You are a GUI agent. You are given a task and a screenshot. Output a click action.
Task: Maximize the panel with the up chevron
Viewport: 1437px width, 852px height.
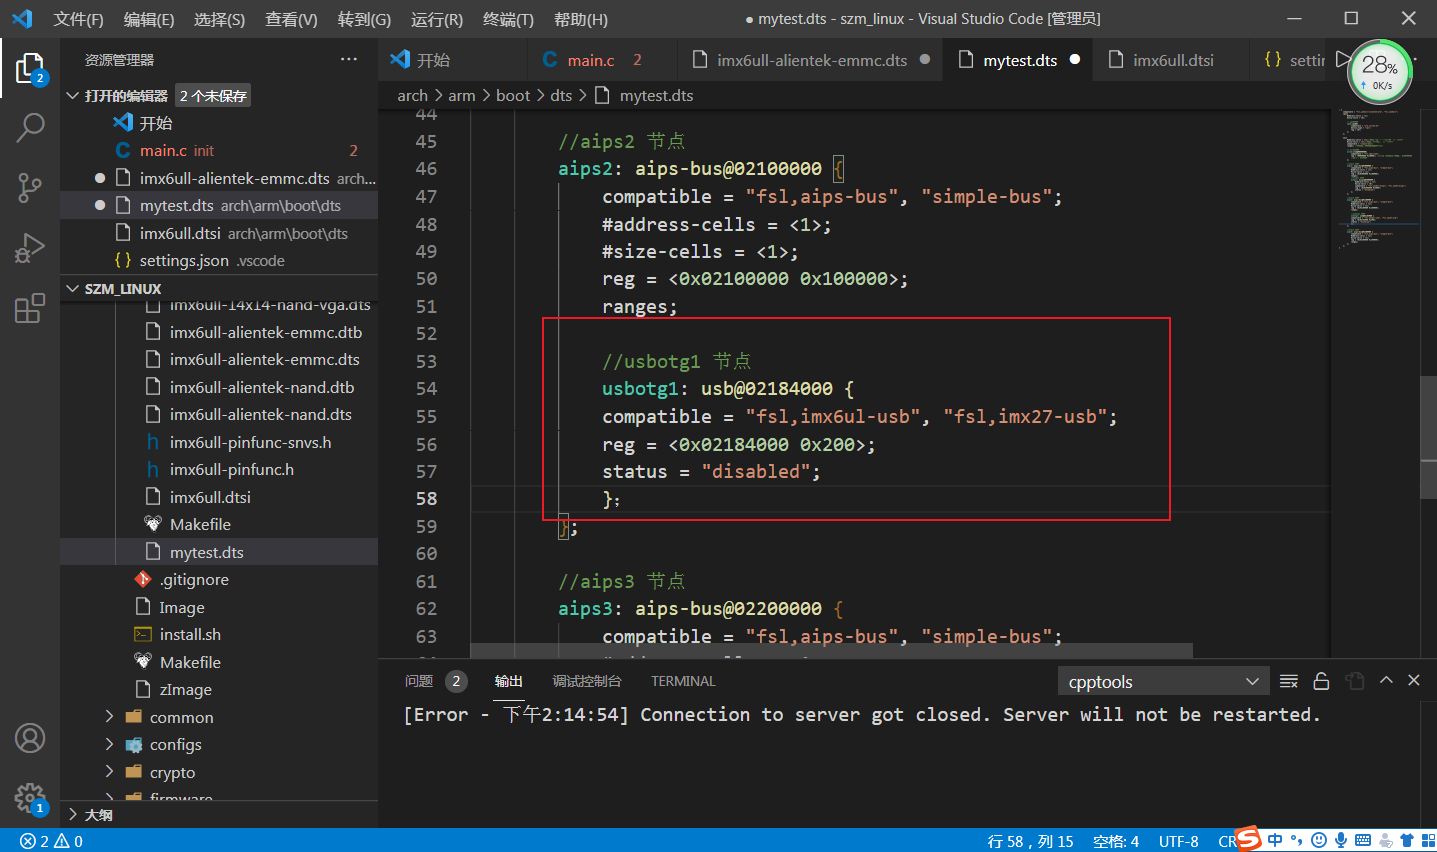coord(1386,680)
